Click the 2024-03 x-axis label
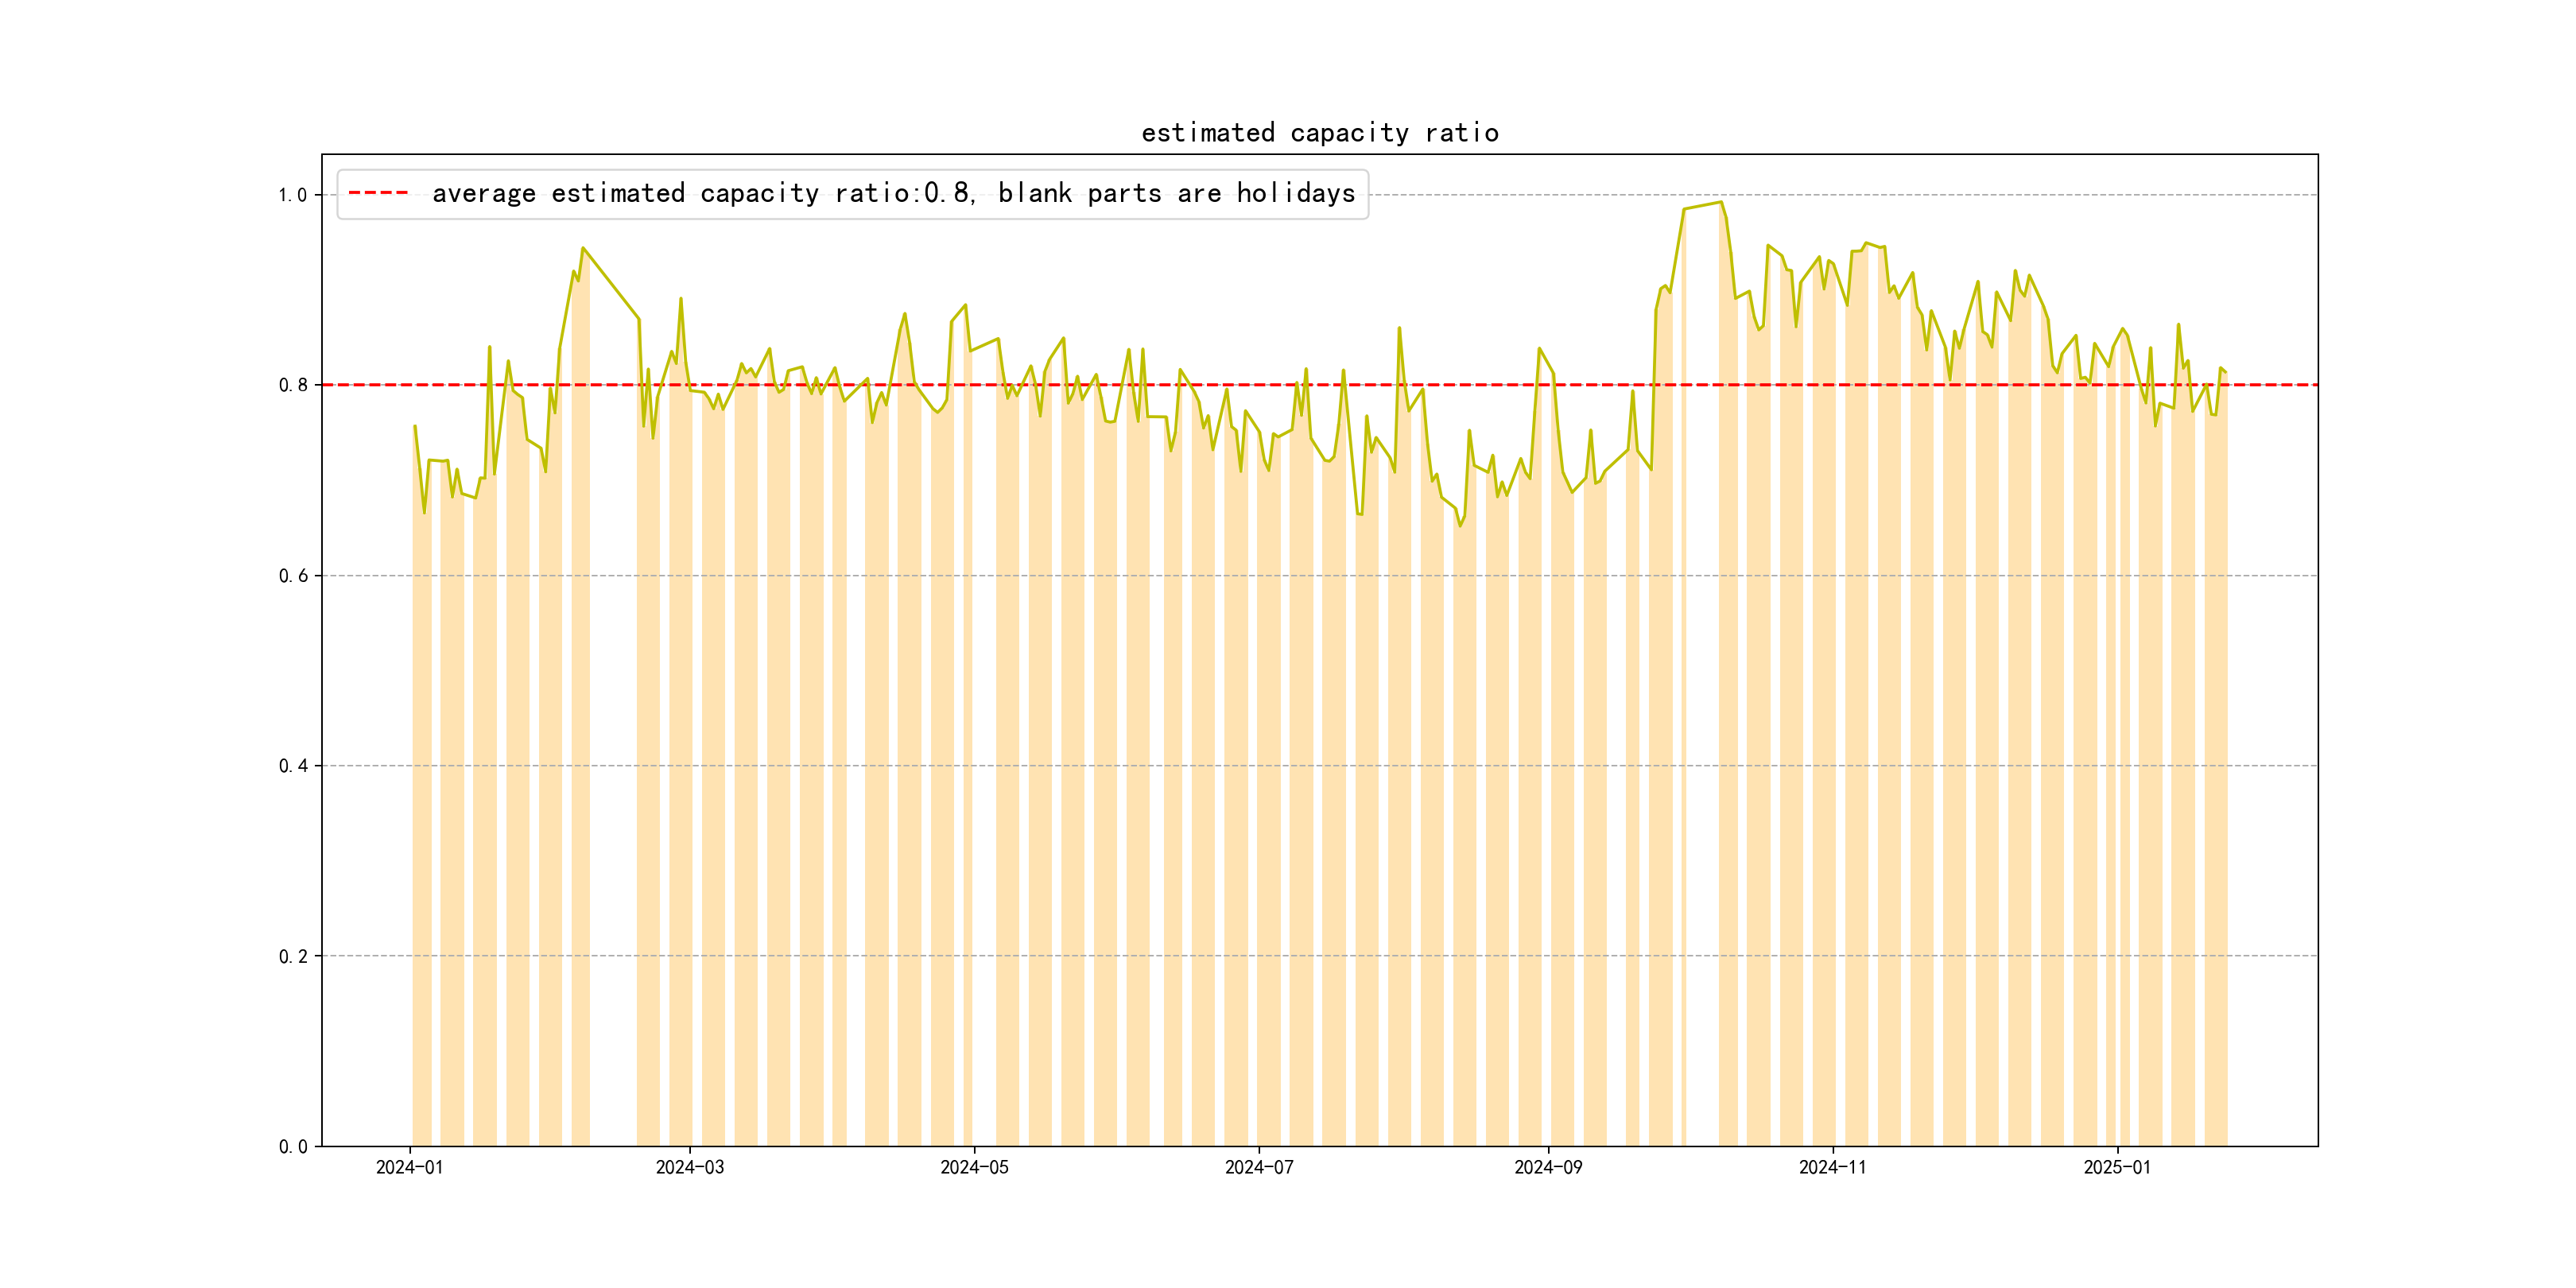Image resolution: width=2576 pixels, height=1288 pixels. pyautogui.click(x=689, y=1168)
